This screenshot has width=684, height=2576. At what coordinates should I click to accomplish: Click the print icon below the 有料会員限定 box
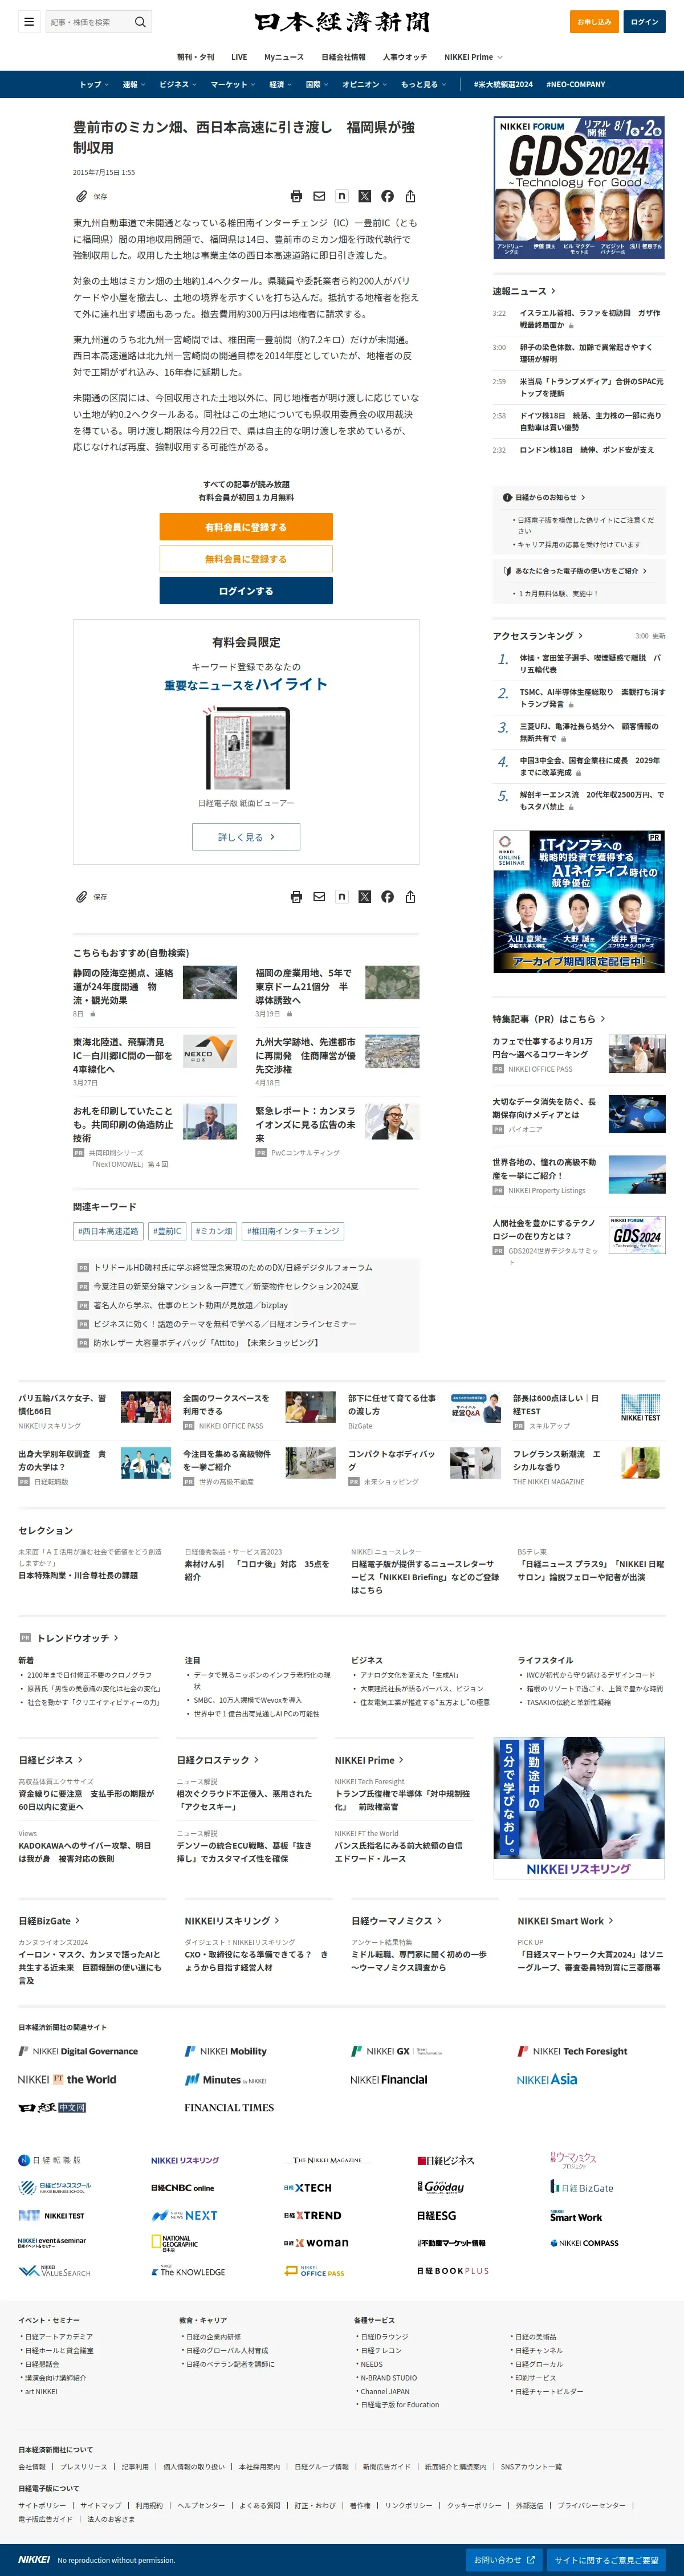tap(296, 897)
